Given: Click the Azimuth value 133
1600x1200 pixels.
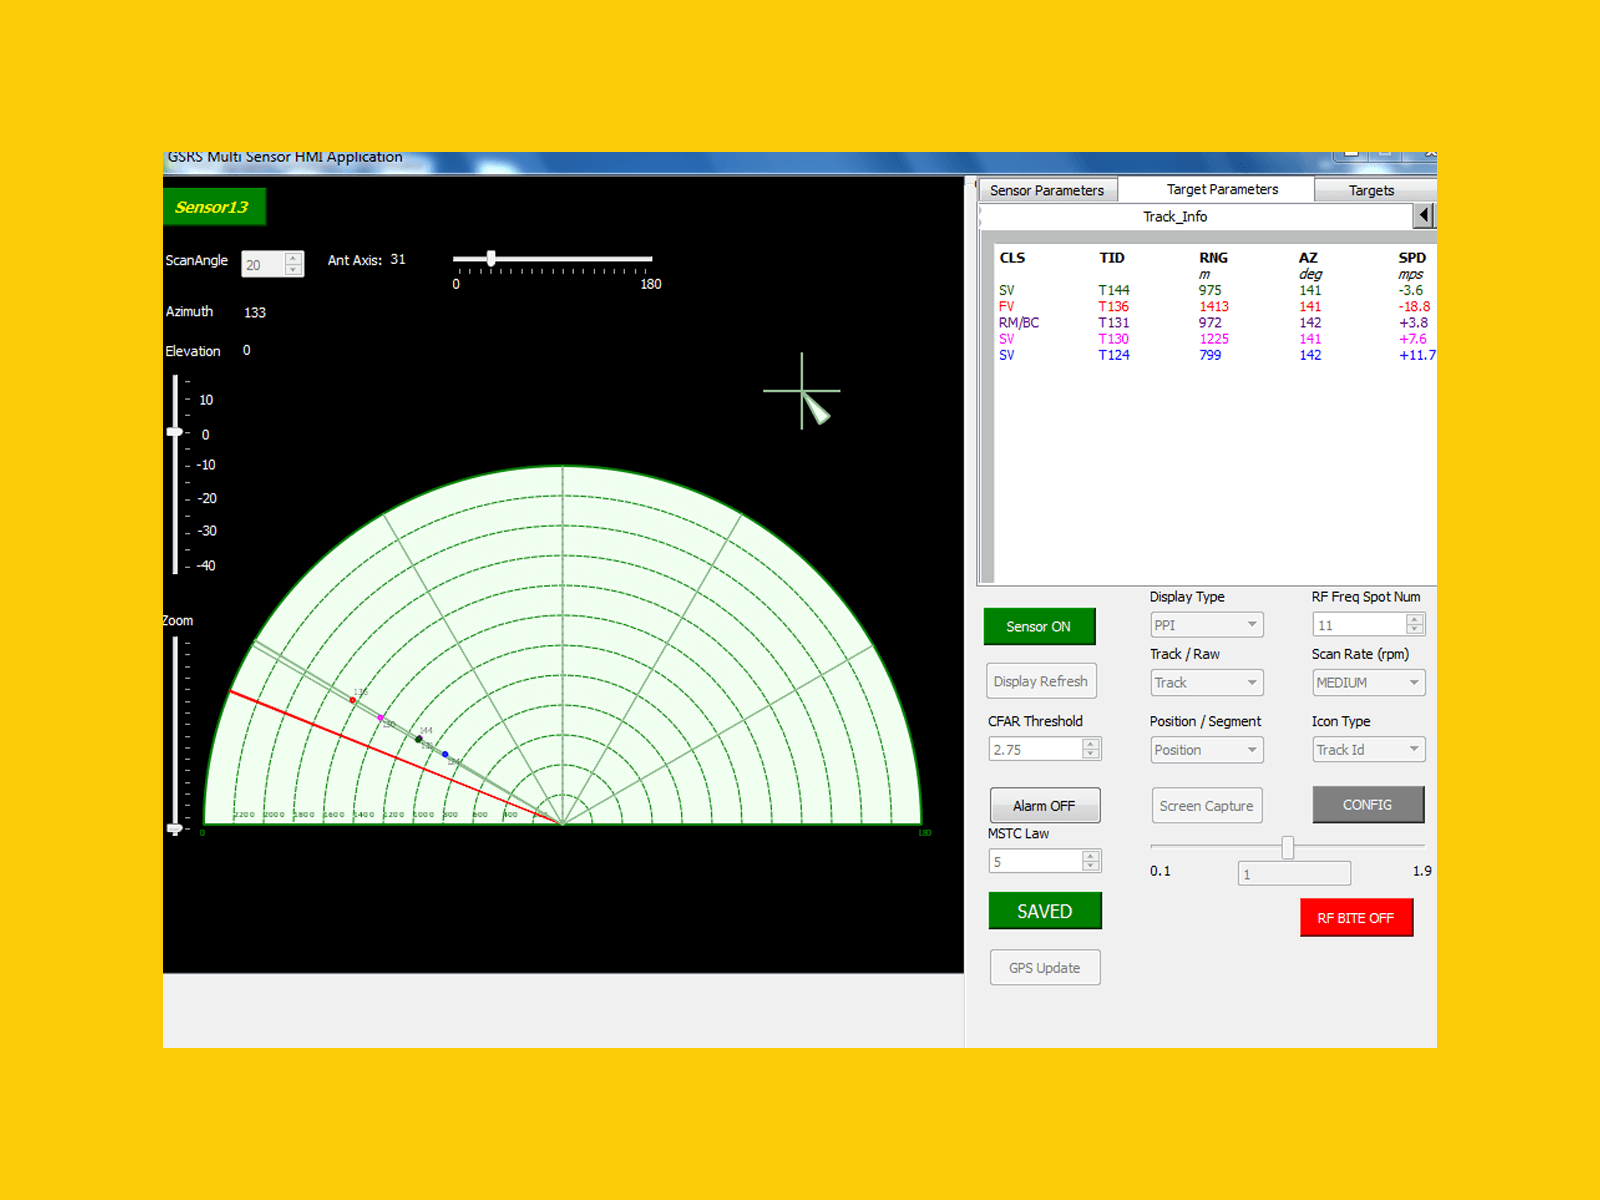Looking at the screenshot, I should (x=255, y=312).
